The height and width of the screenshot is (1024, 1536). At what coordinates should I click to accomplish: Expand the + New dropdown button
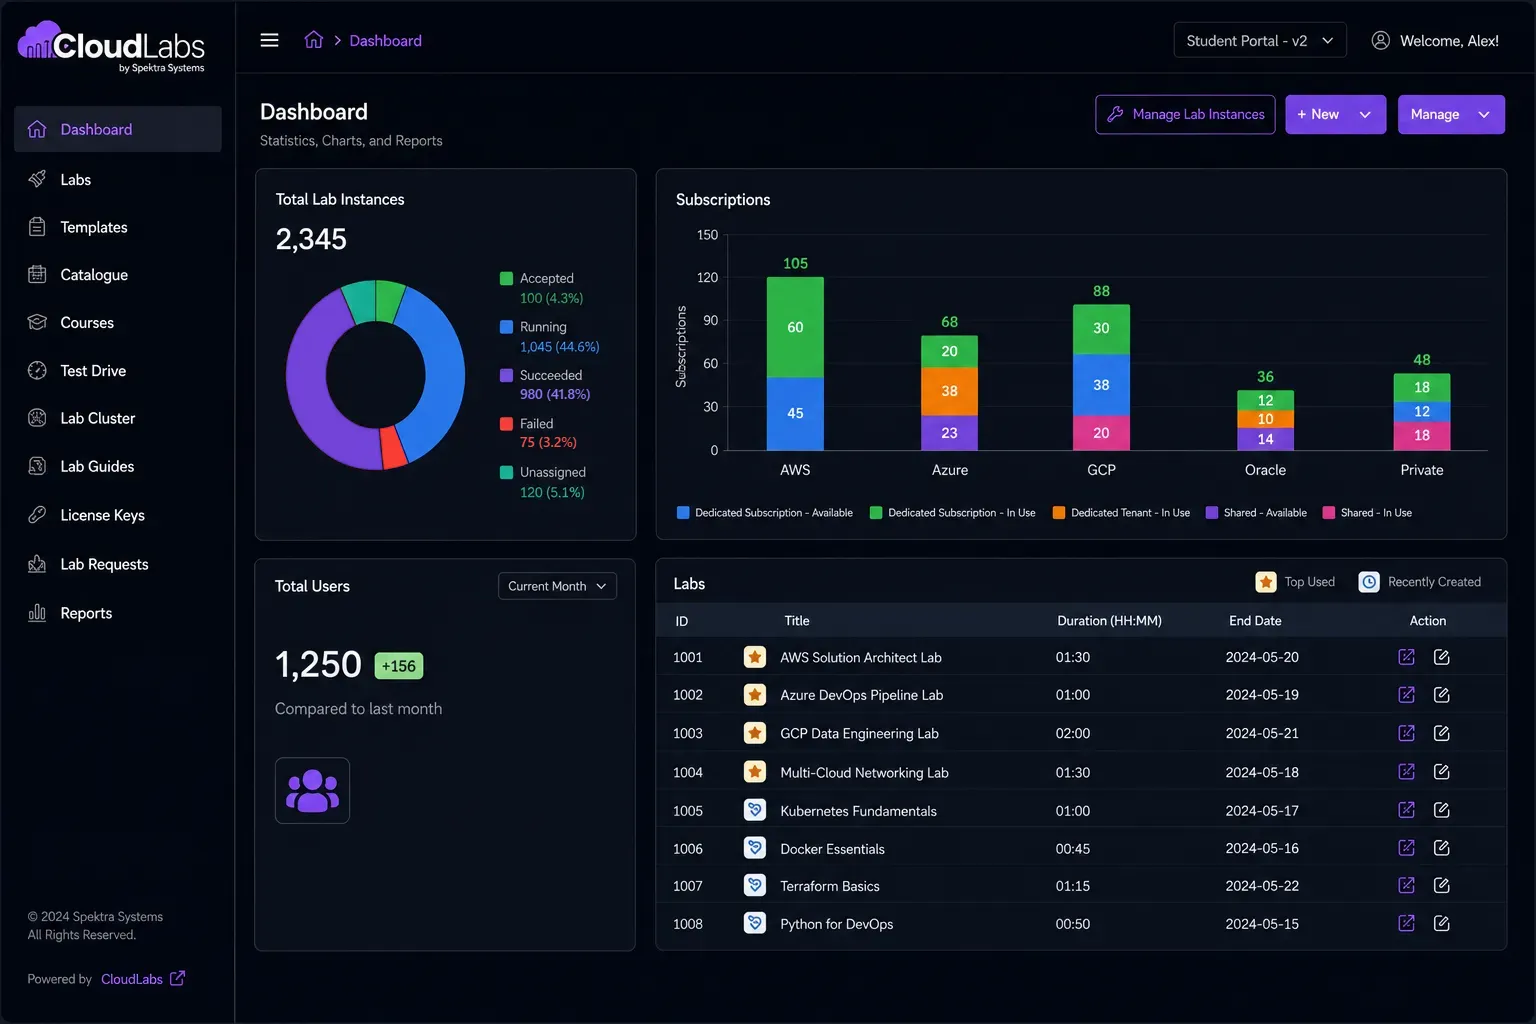click(x=1335, y=114)
